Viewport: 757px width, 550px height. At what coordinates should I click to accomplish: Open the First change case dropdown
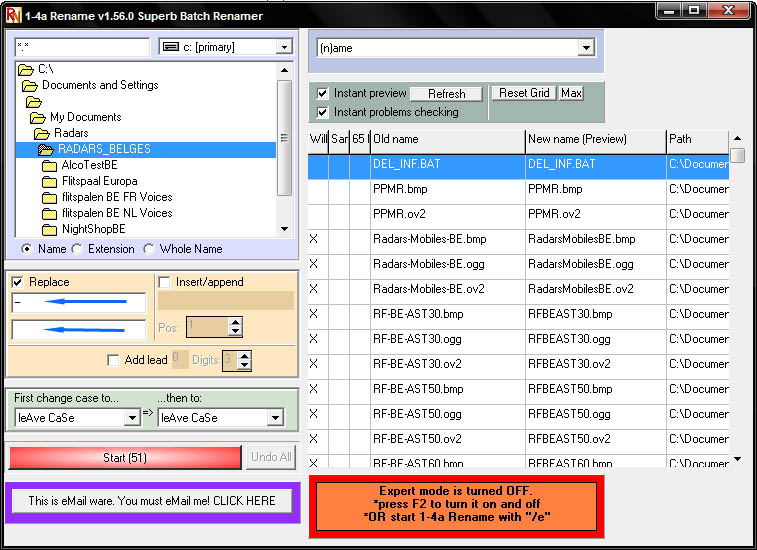coord(132,418)
